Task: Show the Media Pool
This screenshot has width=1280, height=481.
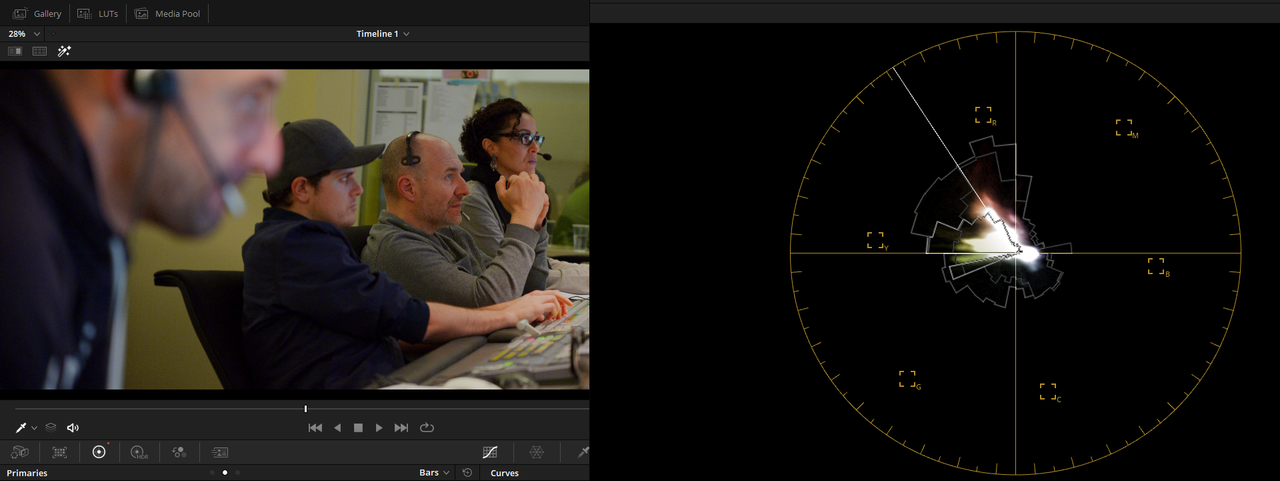Action: pyautogui.click(x=167, y=14)
